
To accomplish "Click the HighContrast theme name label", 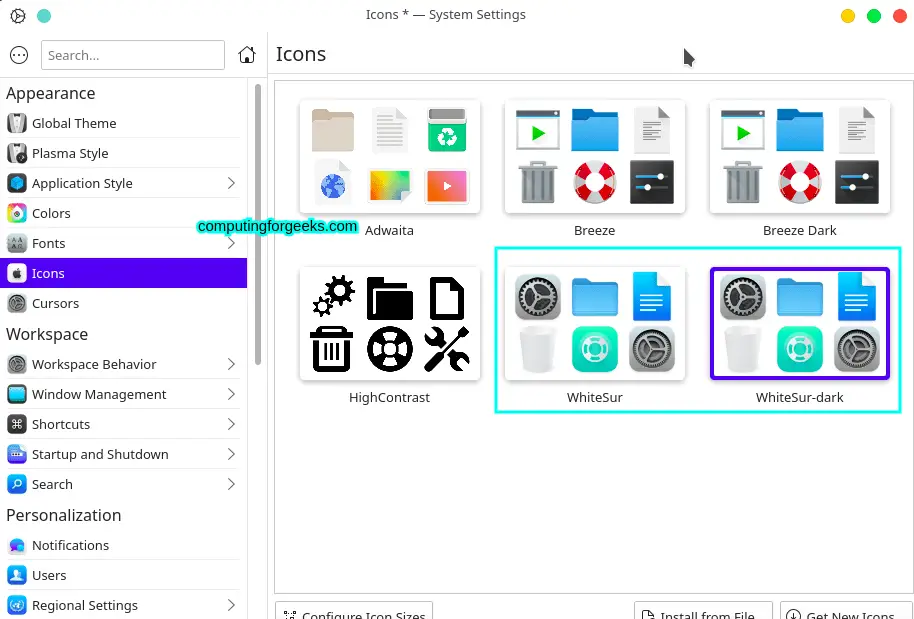I will [x=389, y=398].
